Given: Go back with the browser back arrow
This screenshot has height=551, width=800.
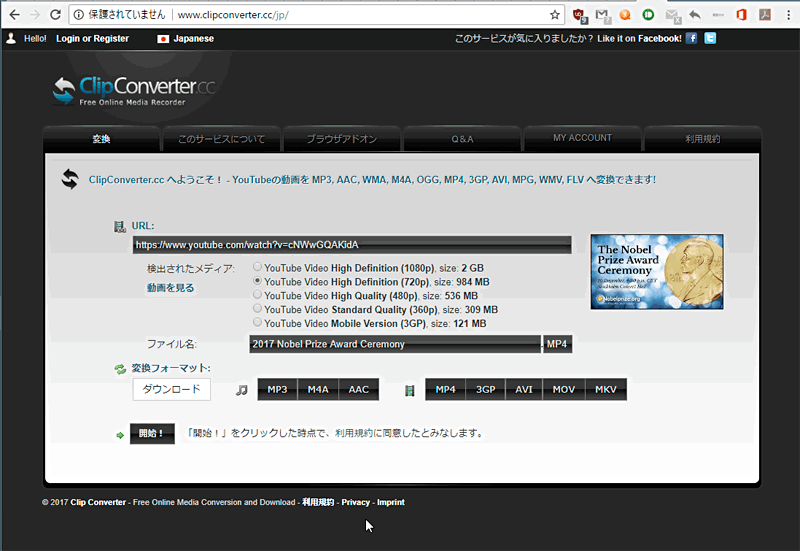Looking at the screenshot, I should pos(14,15).
